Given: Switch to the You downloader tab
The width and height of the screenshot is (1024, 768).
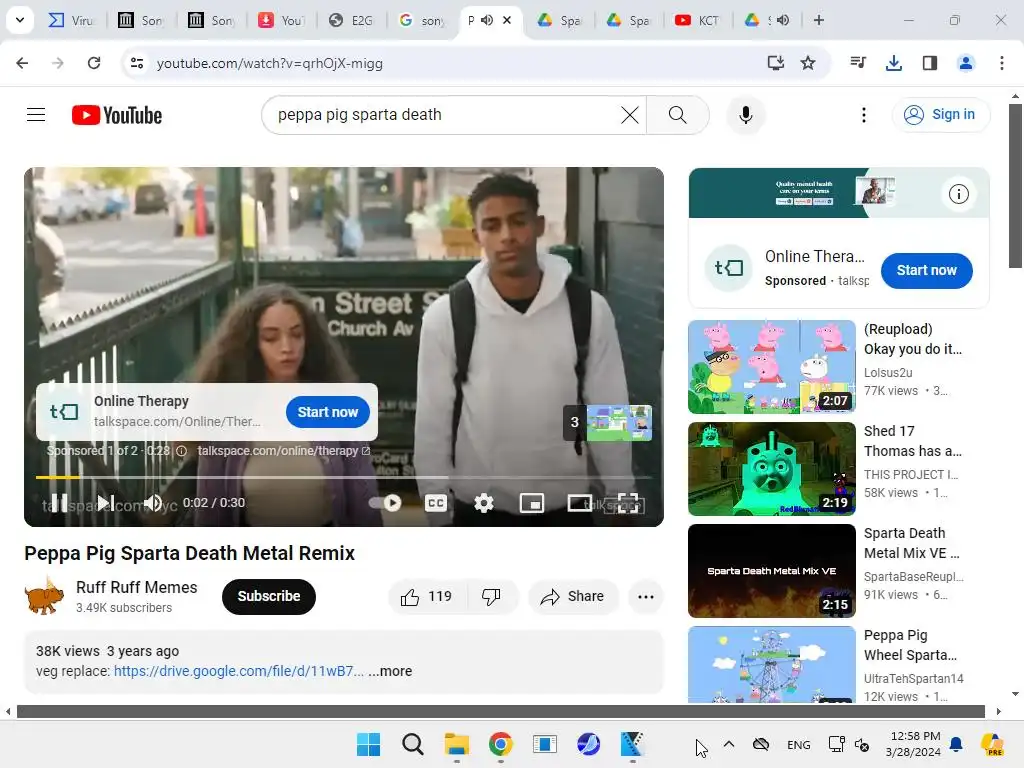Looking at the screenshot, I should [281, 20].
